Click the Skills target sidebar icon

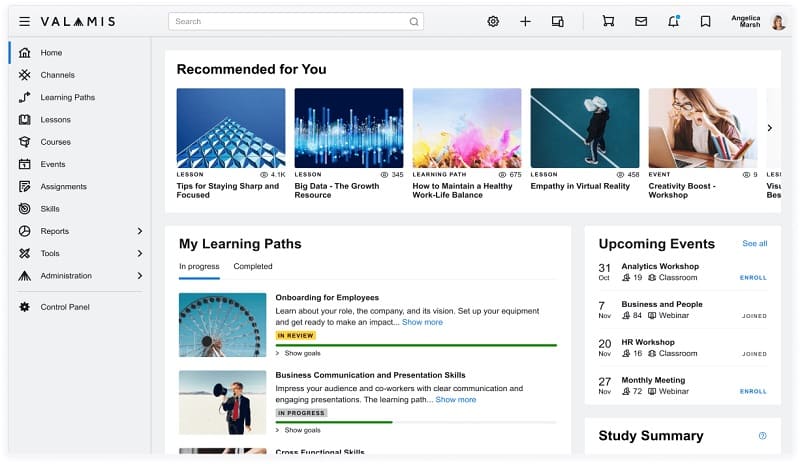click(24, 209)
